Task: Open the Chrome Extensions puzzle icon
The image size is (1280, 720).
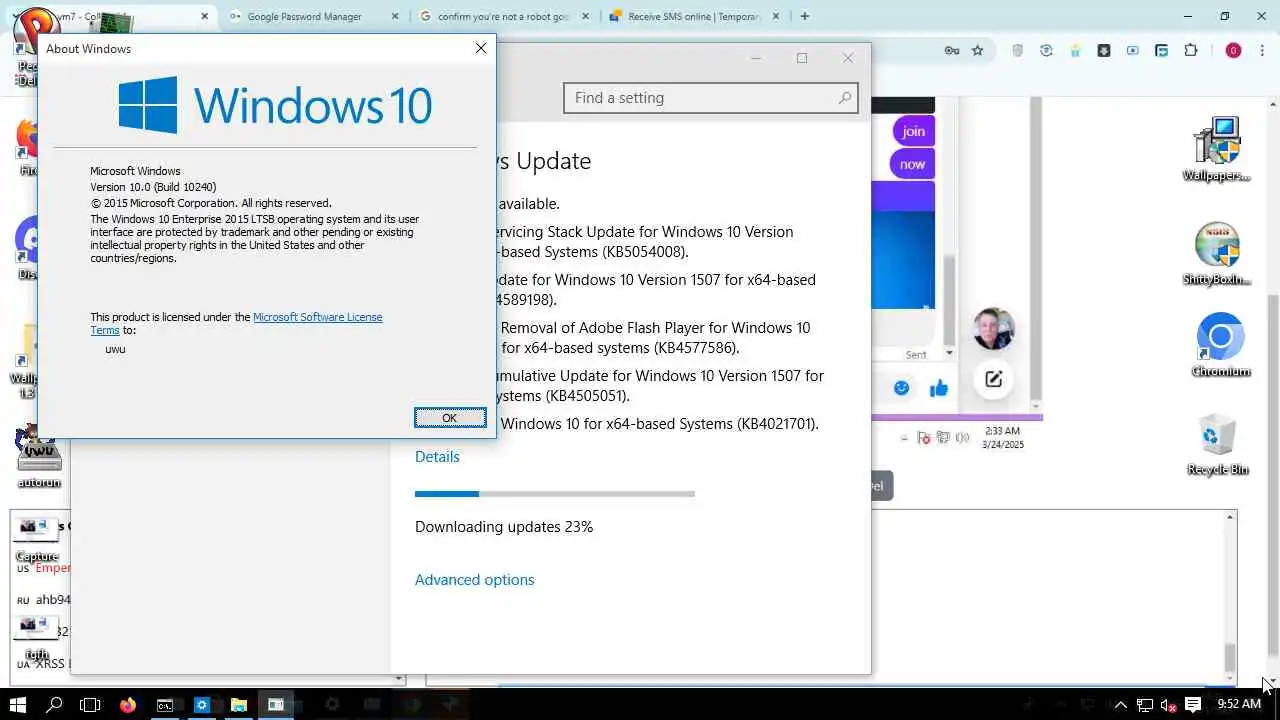Action: (x=1191, y=51)
